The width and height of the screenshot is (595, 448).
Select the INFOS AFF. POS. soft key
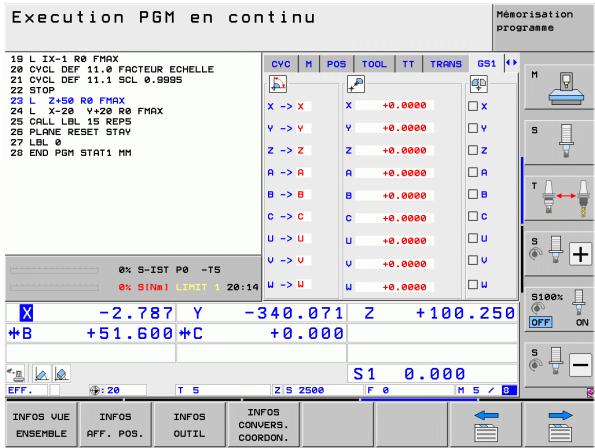pyautogui.click(x=115, y=424)
